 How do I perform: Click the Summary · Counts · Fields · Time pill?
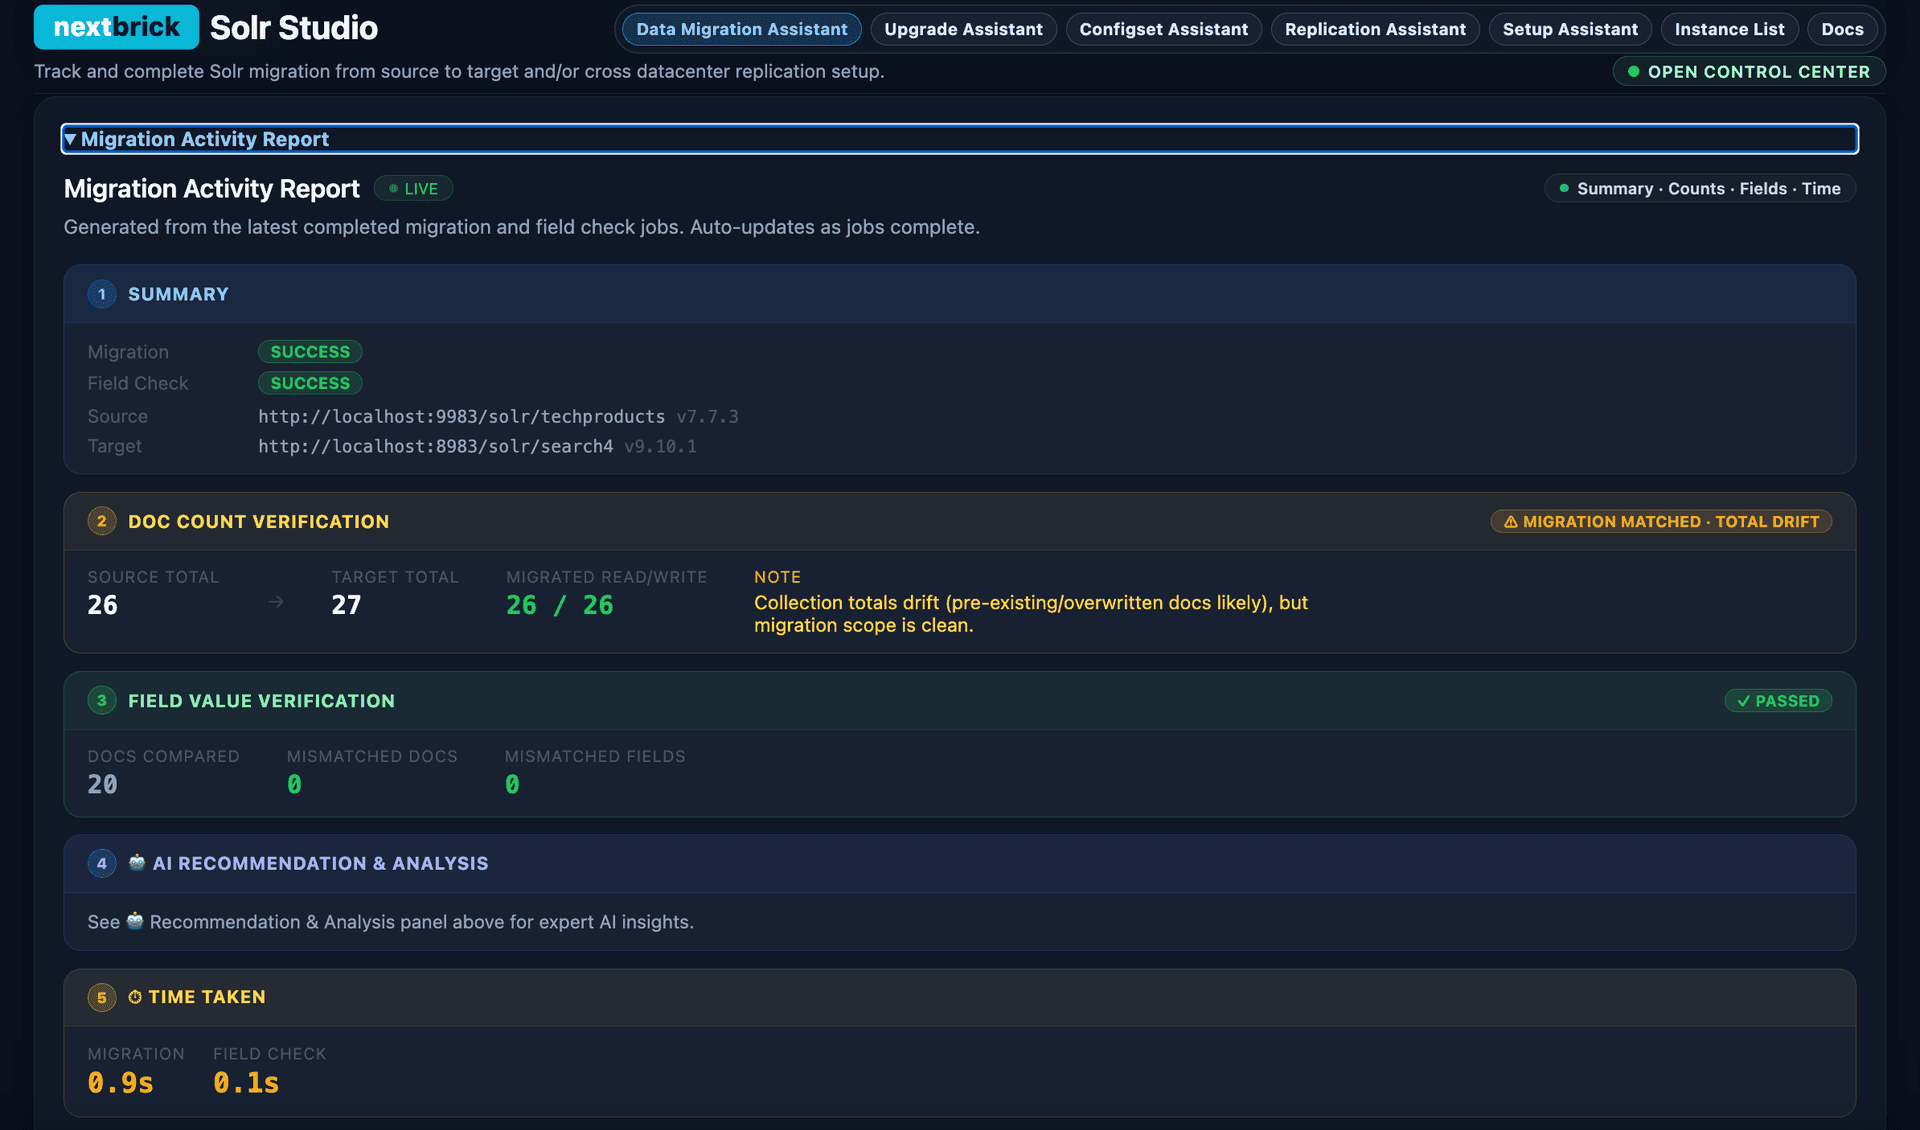click(1700, 188)
